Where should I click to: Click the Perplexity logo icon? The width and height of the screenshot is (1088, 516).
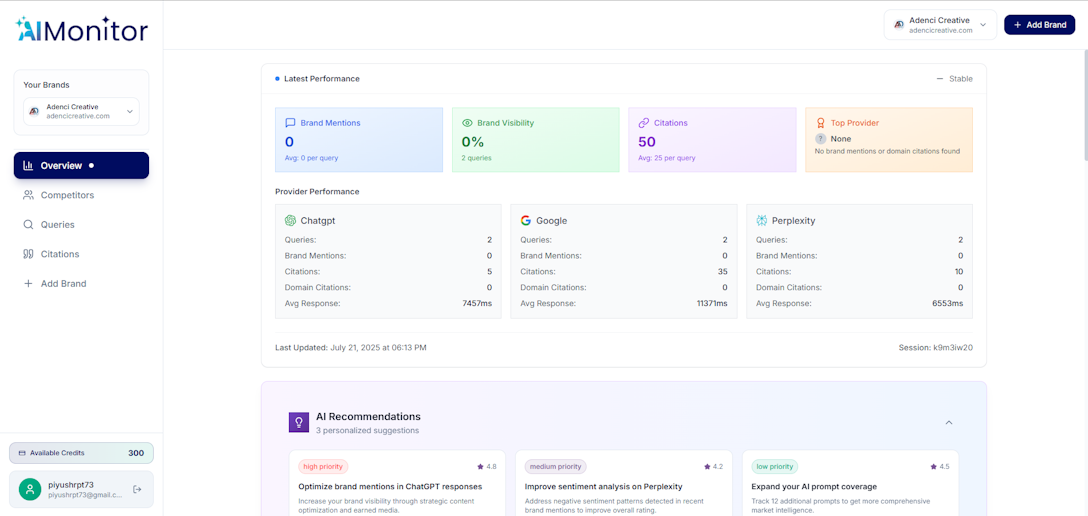[762, 221]
